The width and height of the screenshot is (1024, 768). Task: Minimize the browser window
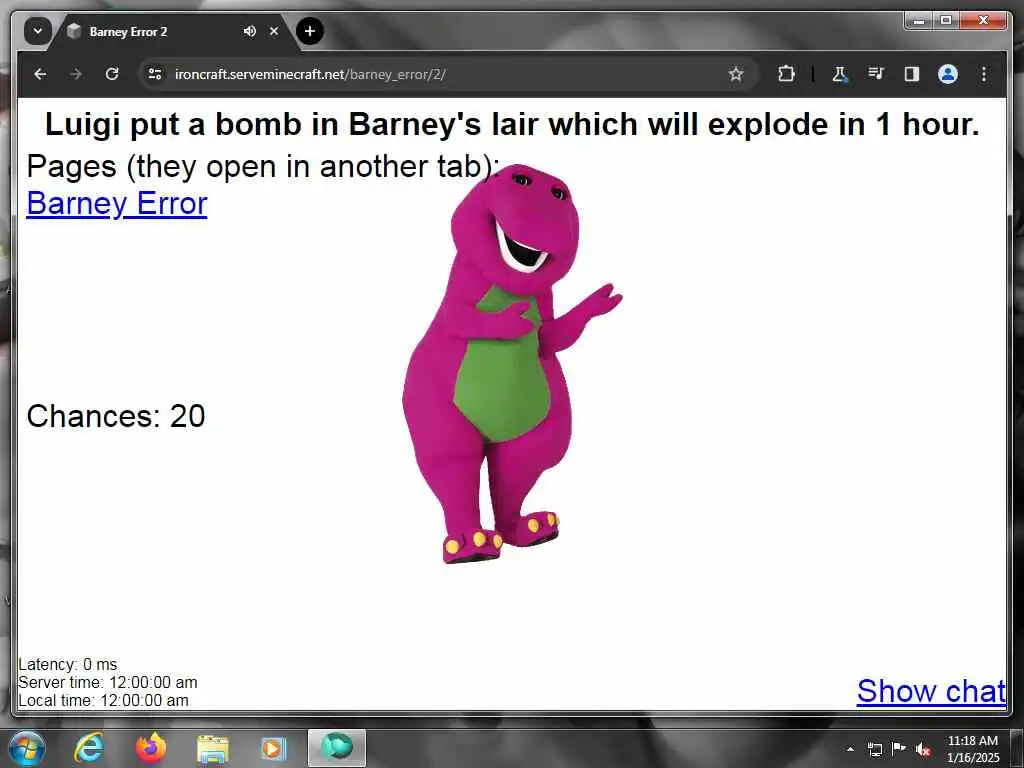coord(919,21)
